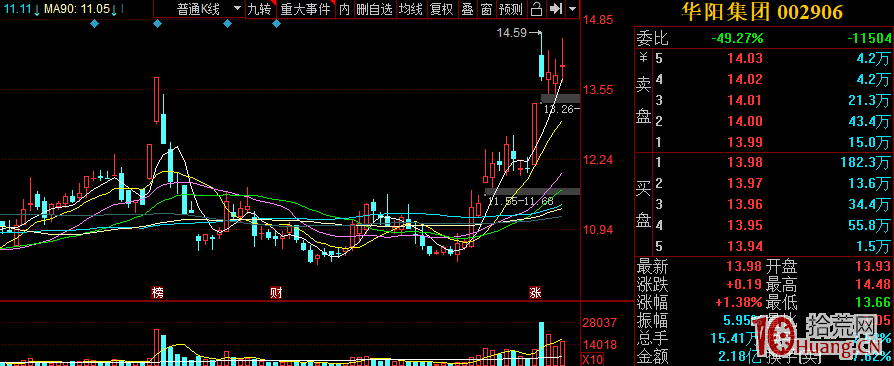Select buy level 1 price 13.98 in buy book

click(746, 163)
